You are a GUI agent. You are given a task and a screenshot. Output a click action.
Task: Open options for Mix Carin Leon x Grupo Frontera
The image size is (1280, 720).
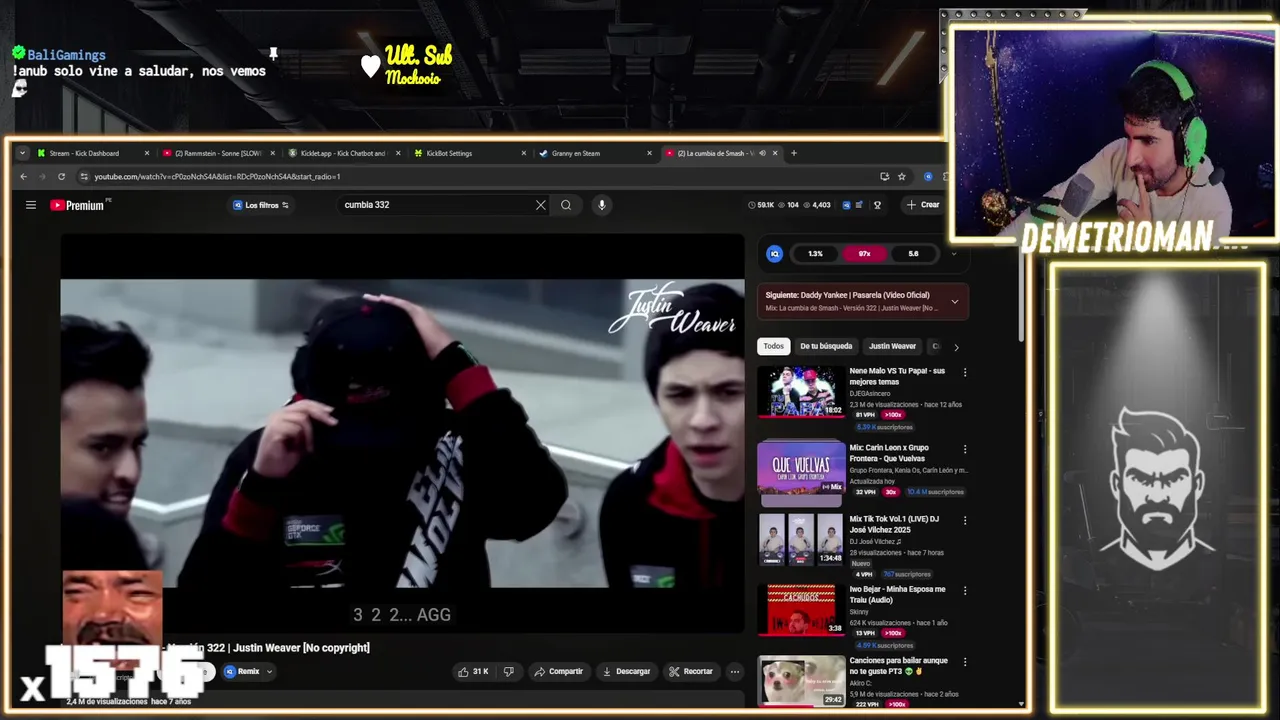(x=965, y=449)
